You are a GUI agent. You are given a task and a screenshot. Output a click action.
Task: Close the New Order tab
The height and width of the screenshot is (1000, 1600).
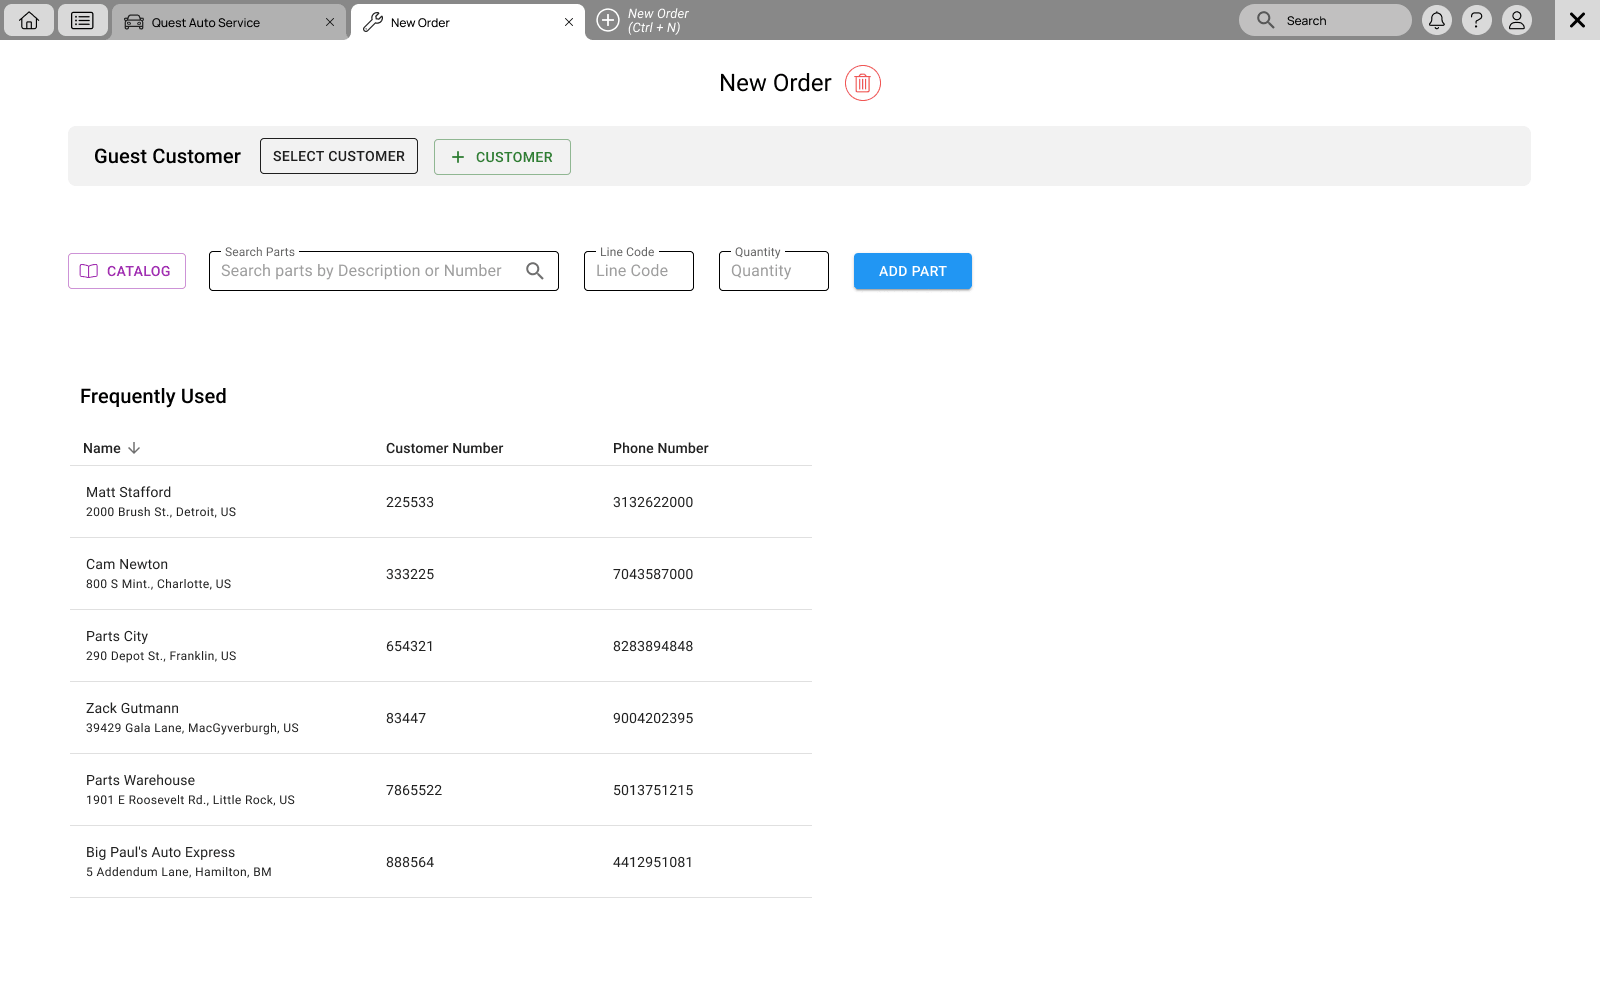click(x=569, y=22)
